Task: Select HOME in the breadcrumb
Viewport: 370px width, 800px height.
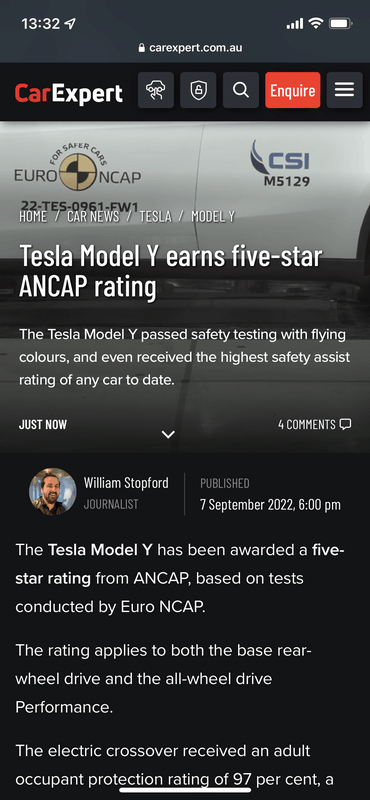Action: point(33,216)
